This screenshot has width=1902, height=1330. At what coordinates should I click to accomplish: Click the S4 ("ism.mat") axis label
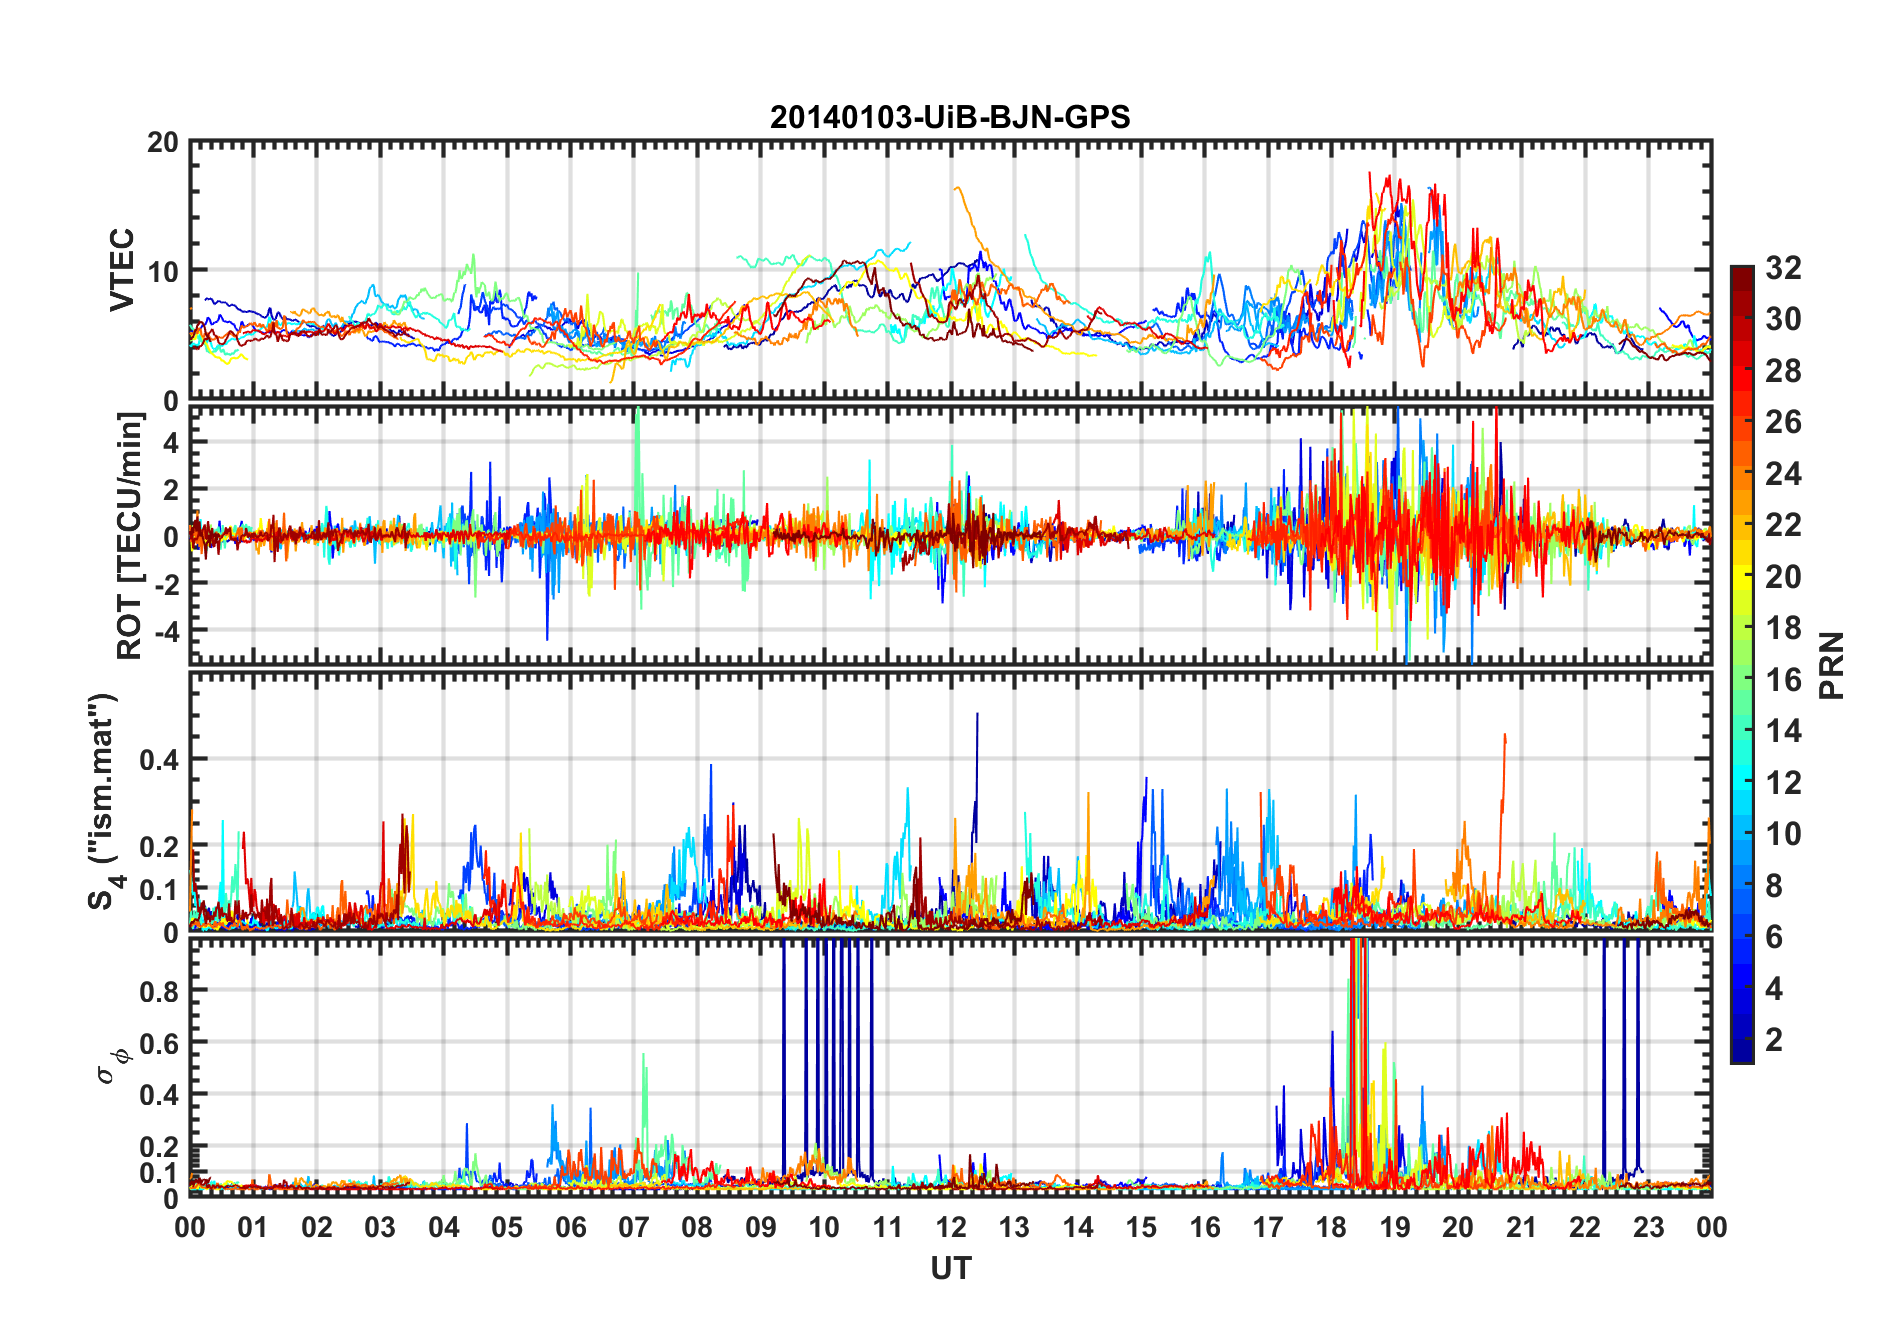tap(103, 802)
